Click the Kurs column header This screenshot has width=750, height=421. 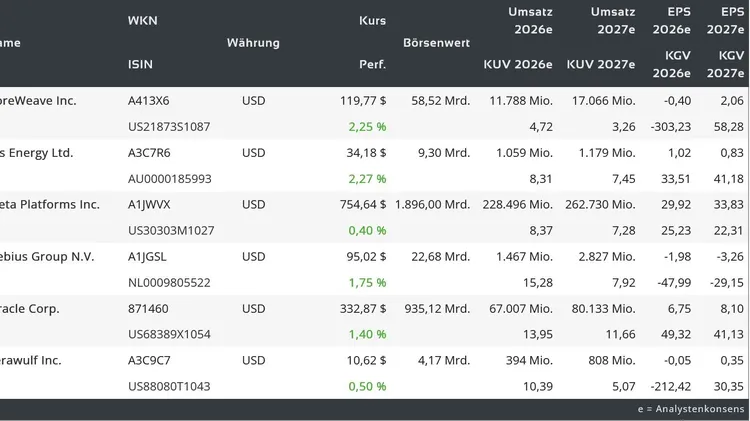point(372,21)
